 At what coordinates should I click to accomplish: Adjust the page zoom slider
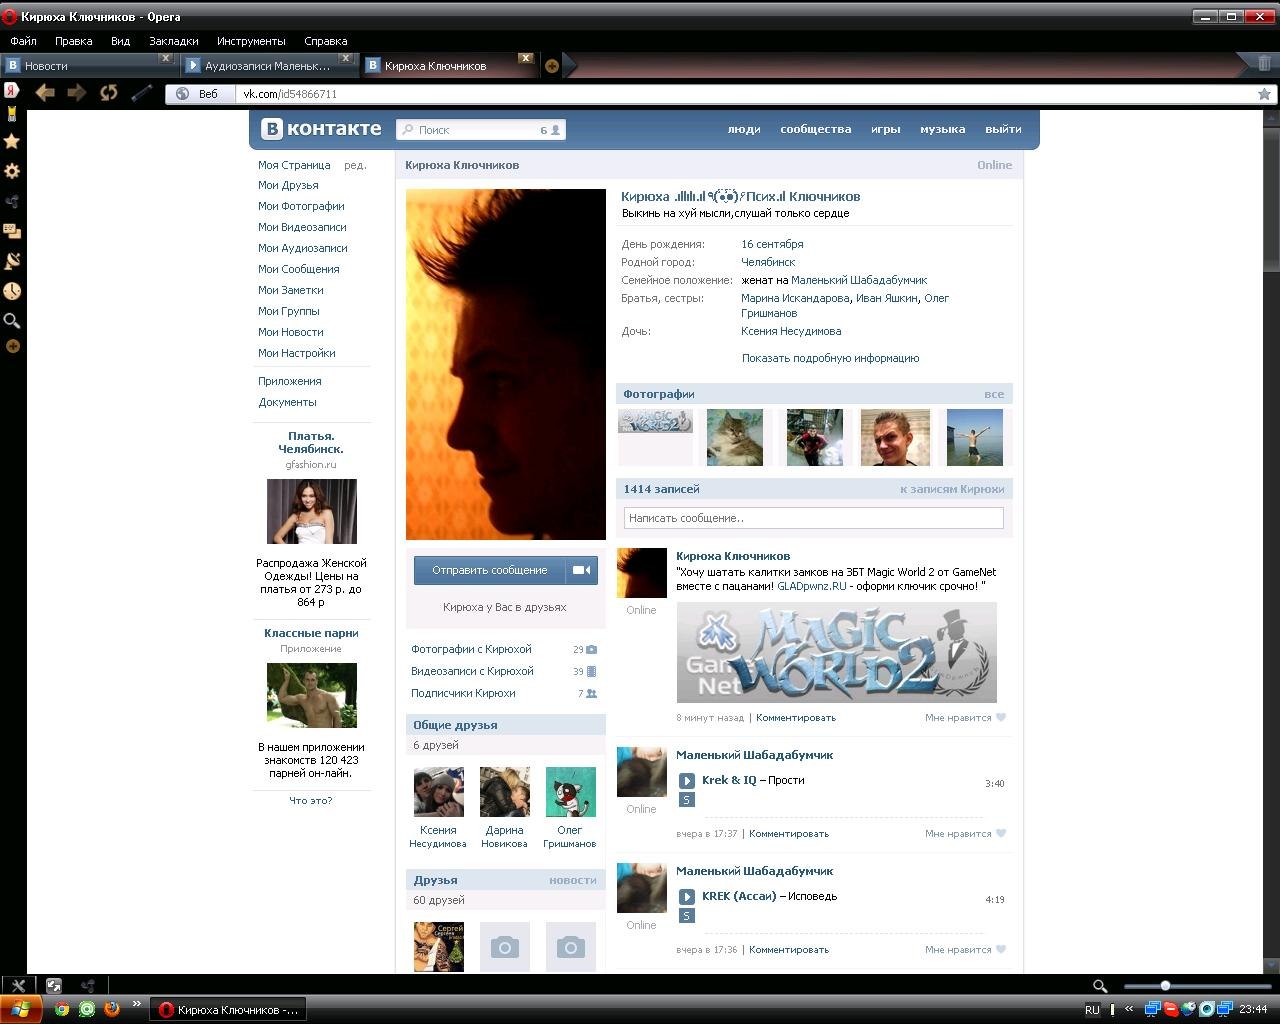click(x=1165, y=986)
